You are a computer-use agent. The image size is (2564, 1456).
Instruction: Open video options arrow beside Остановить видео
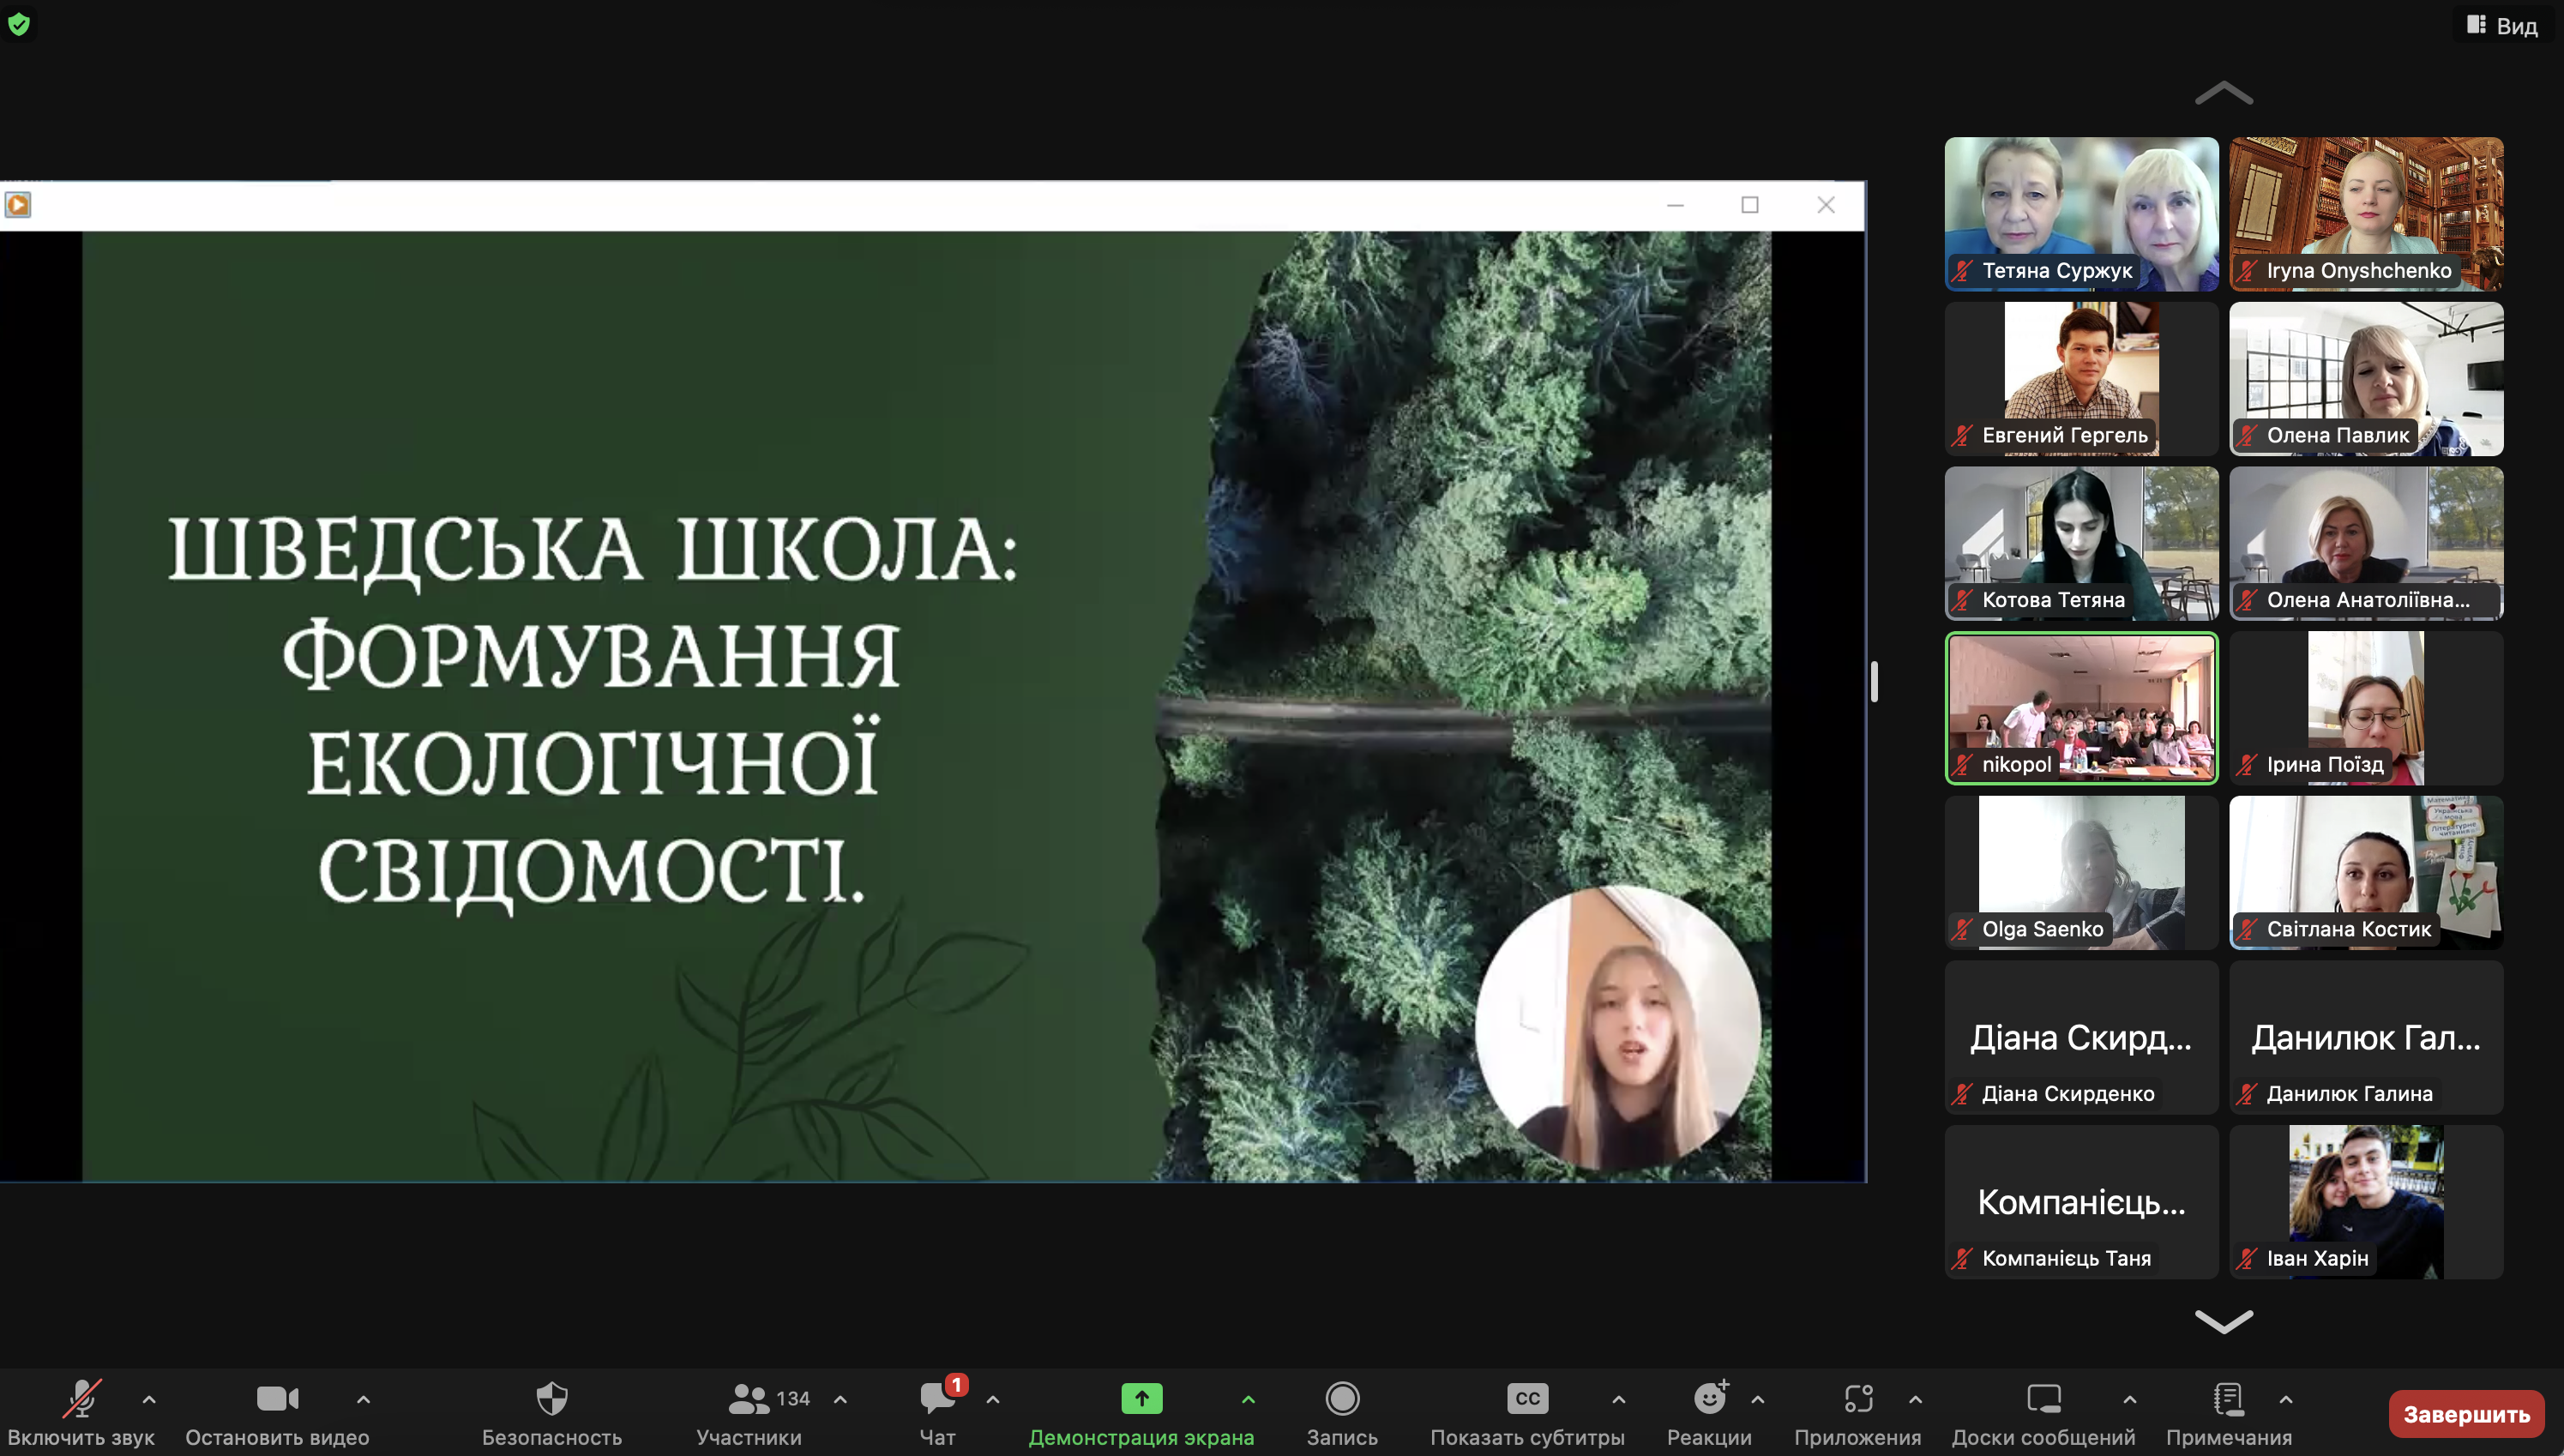coord(363,1399)
